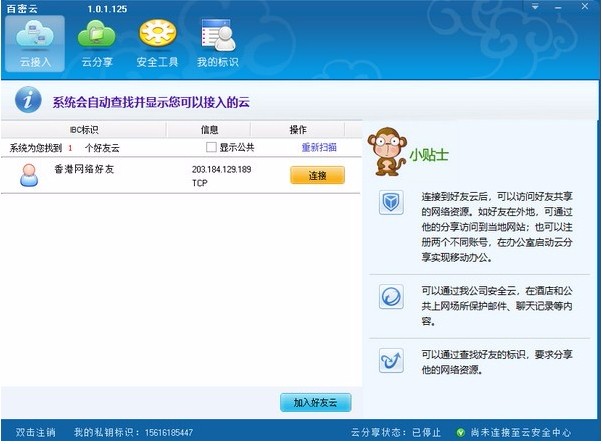Screen dimensions: 603x444
Task: Click the green status check icon
Action: (x=460, y=432)
